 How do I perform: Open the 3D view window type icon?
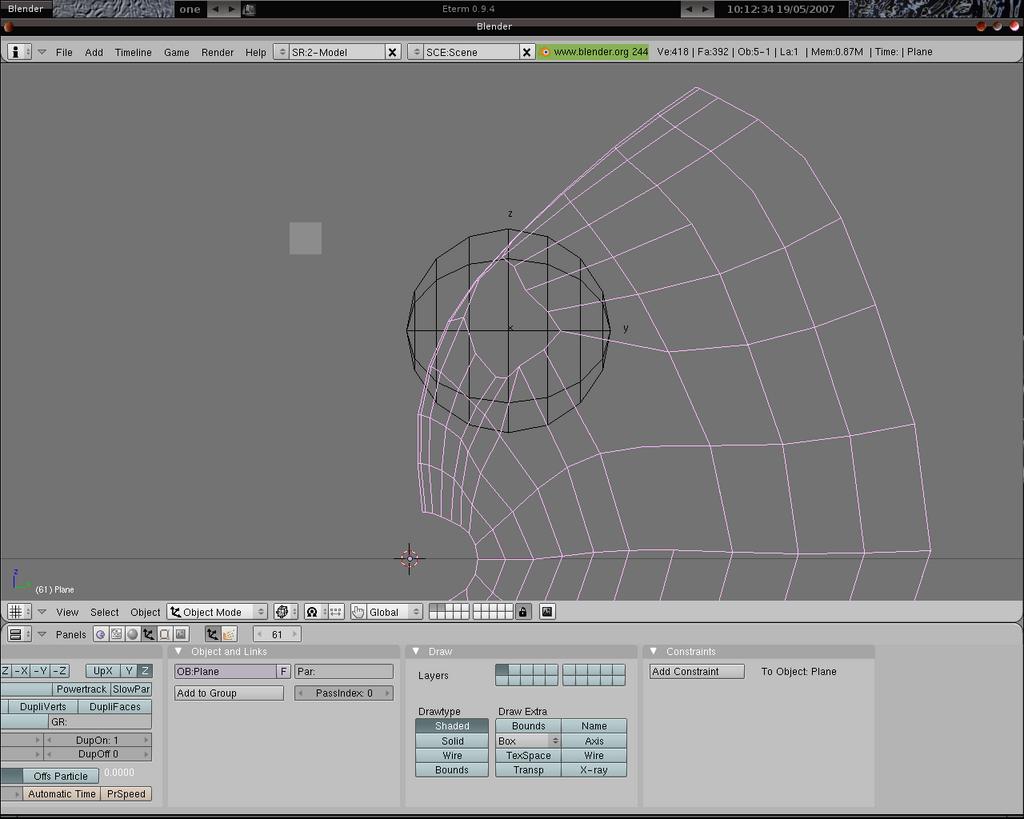pyautogui.click(x=18, y=612)
